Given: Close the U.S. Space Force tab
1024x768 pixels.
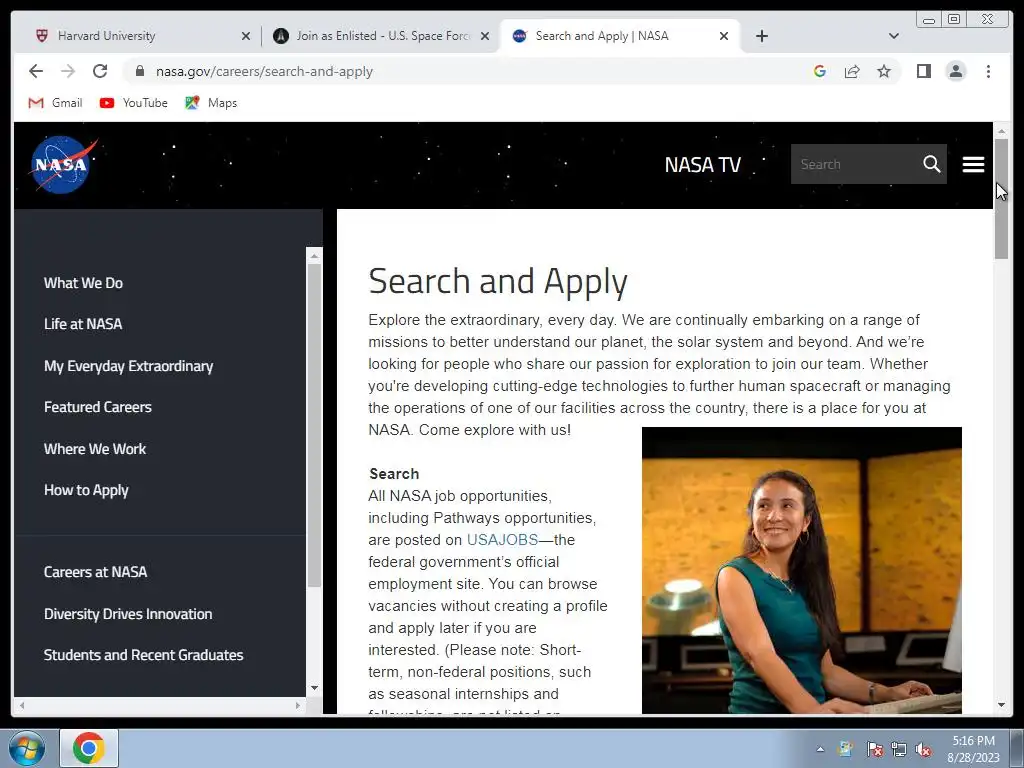Looking at the screenshot, I should pos(485,36).
